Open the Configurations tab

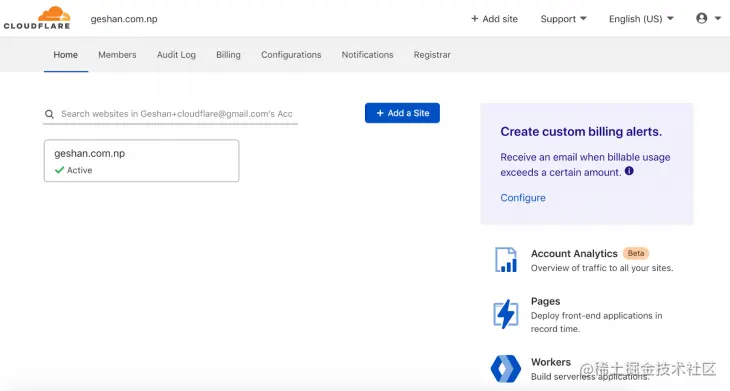291,55
